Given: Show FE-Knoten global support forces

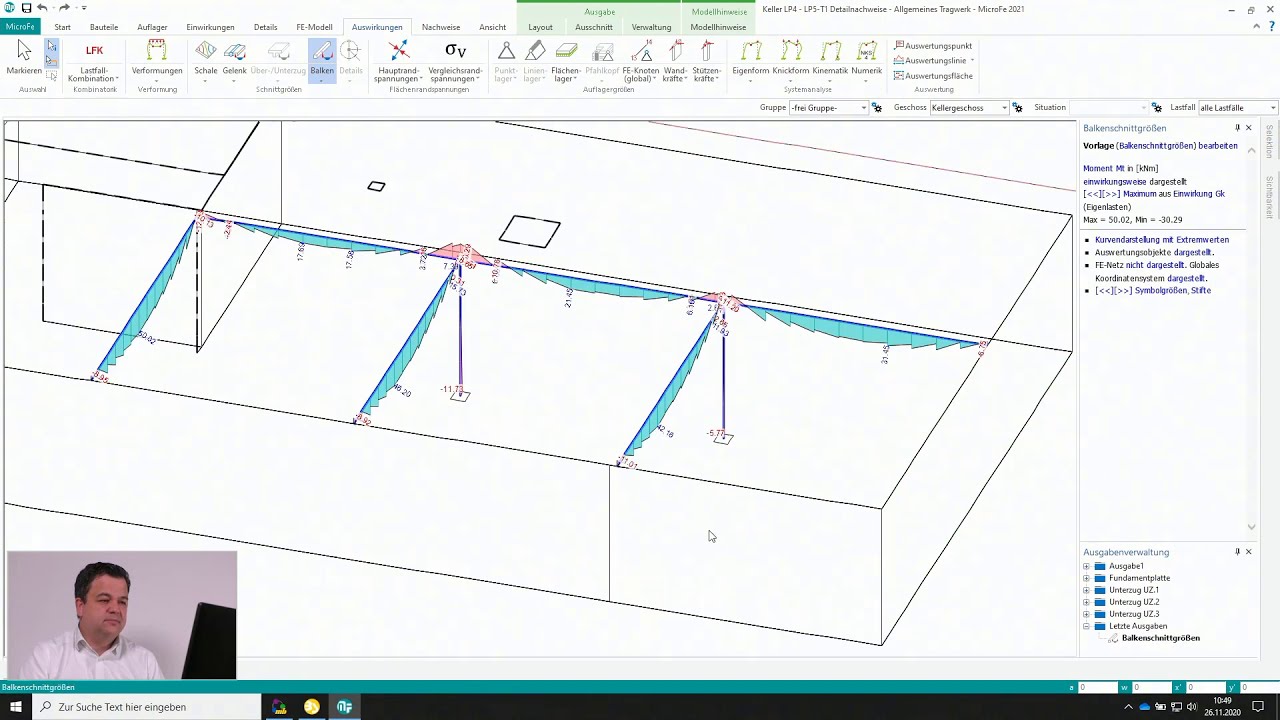Looking at the screenshot, I should pos(640,61).
